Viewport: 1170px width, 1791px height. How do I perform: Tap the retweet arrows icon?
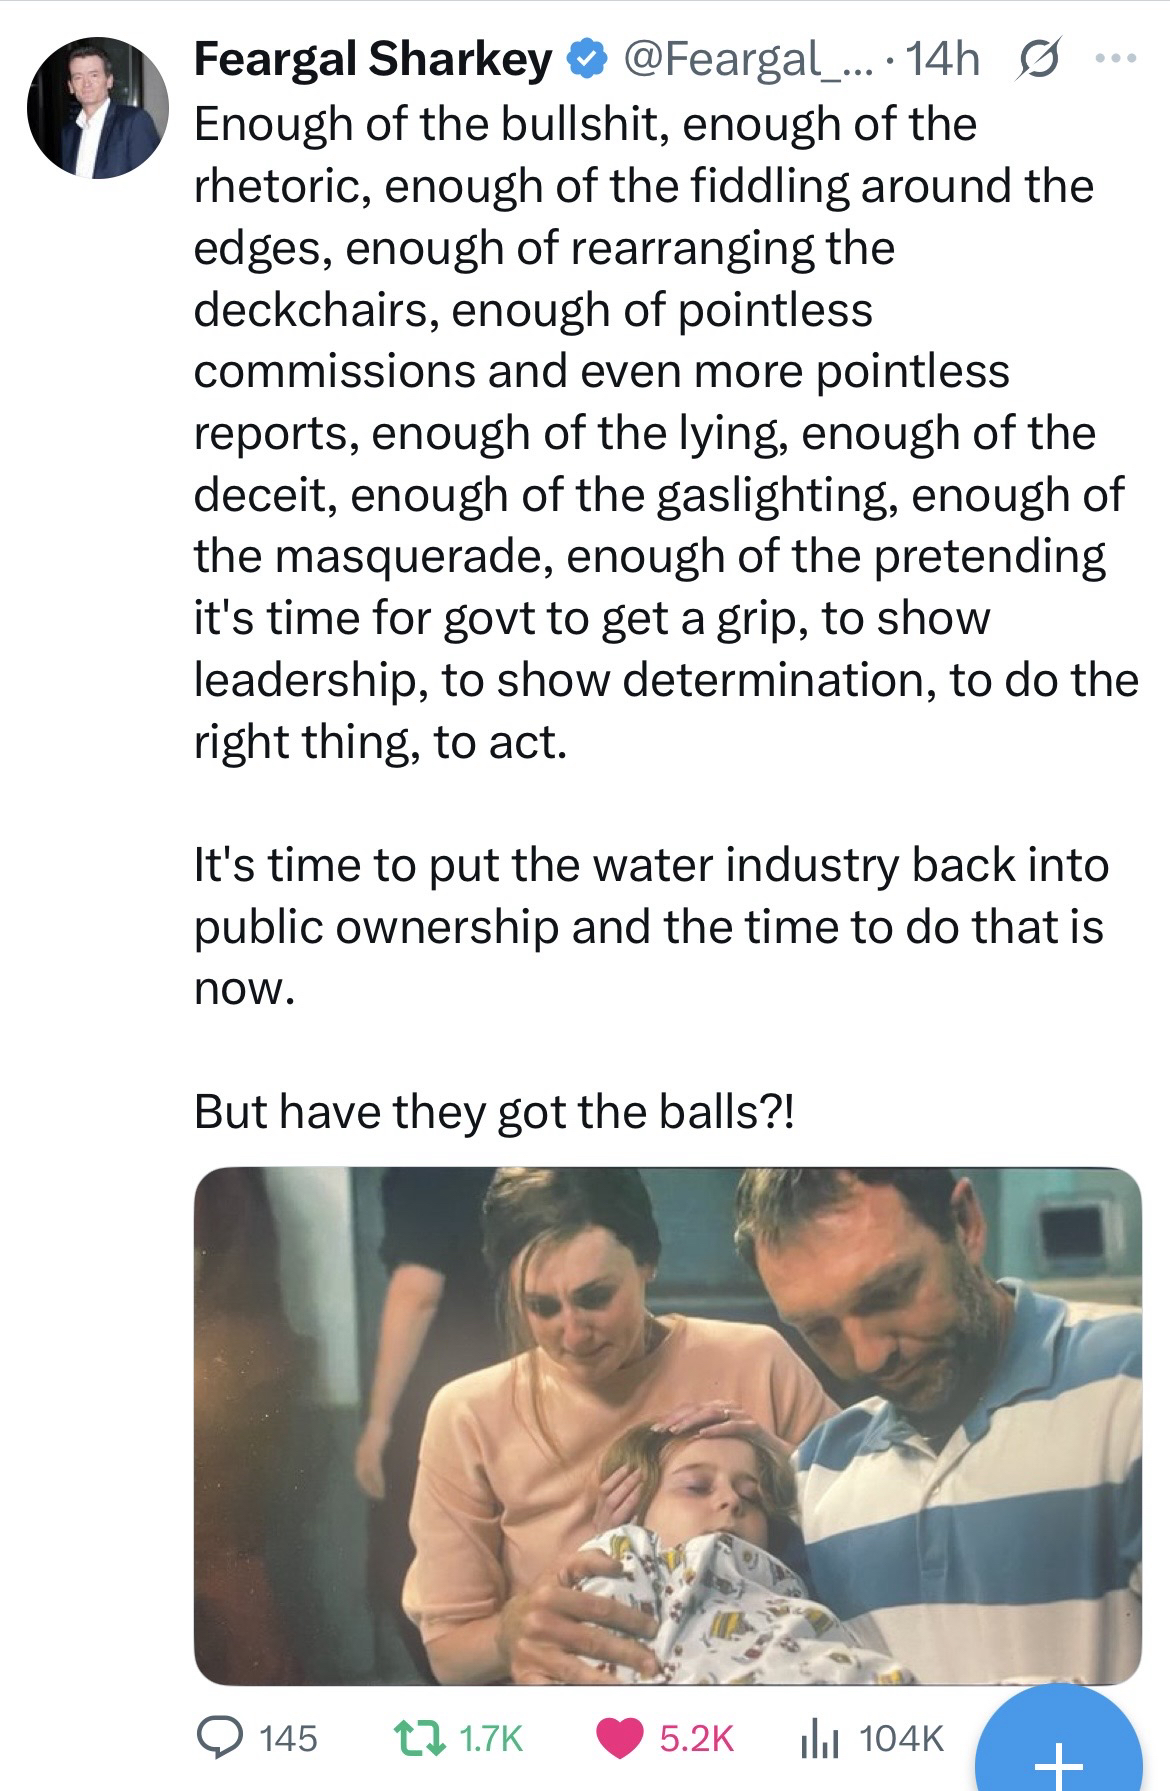(x=417, y=1737)
